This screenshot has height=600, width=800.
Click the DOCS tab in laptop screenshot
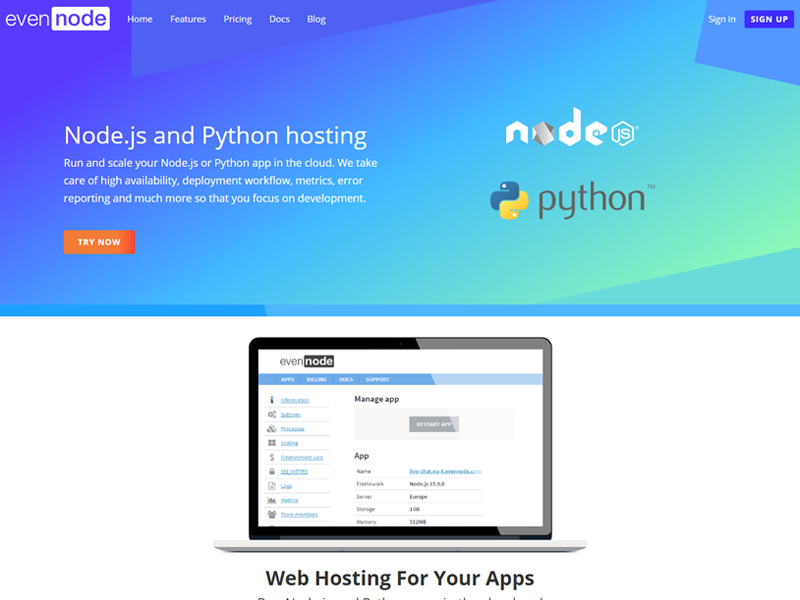tap(346, 379)
